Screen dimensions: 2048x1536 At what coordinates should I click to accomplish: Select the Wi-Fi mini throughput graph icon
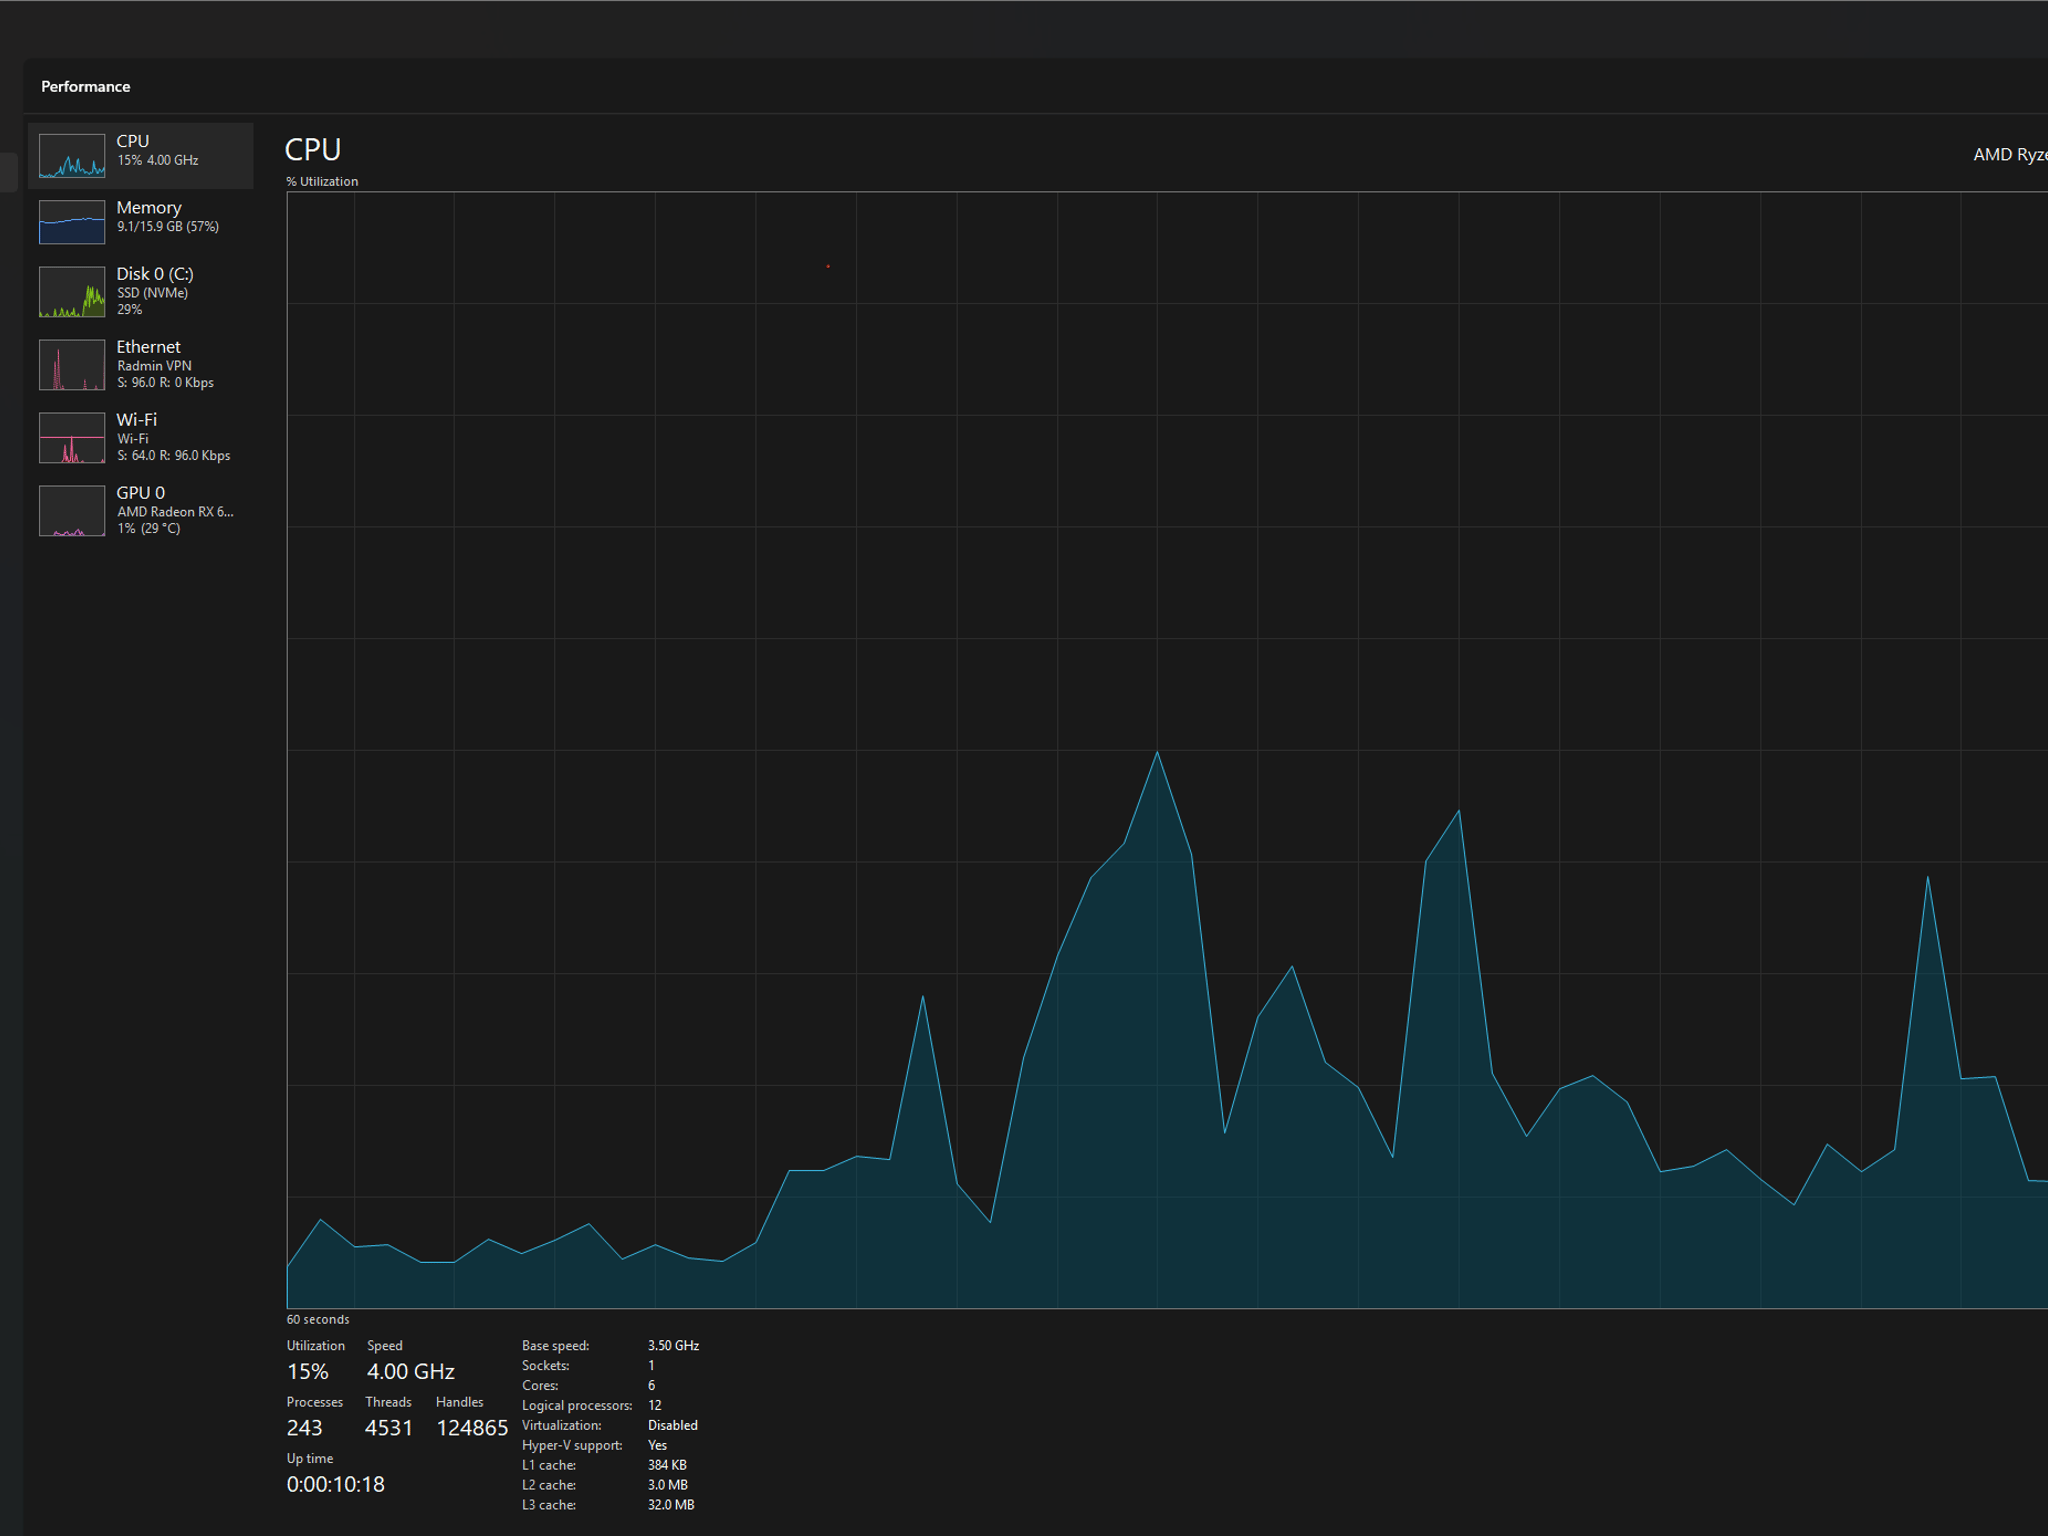coord(72,438)
